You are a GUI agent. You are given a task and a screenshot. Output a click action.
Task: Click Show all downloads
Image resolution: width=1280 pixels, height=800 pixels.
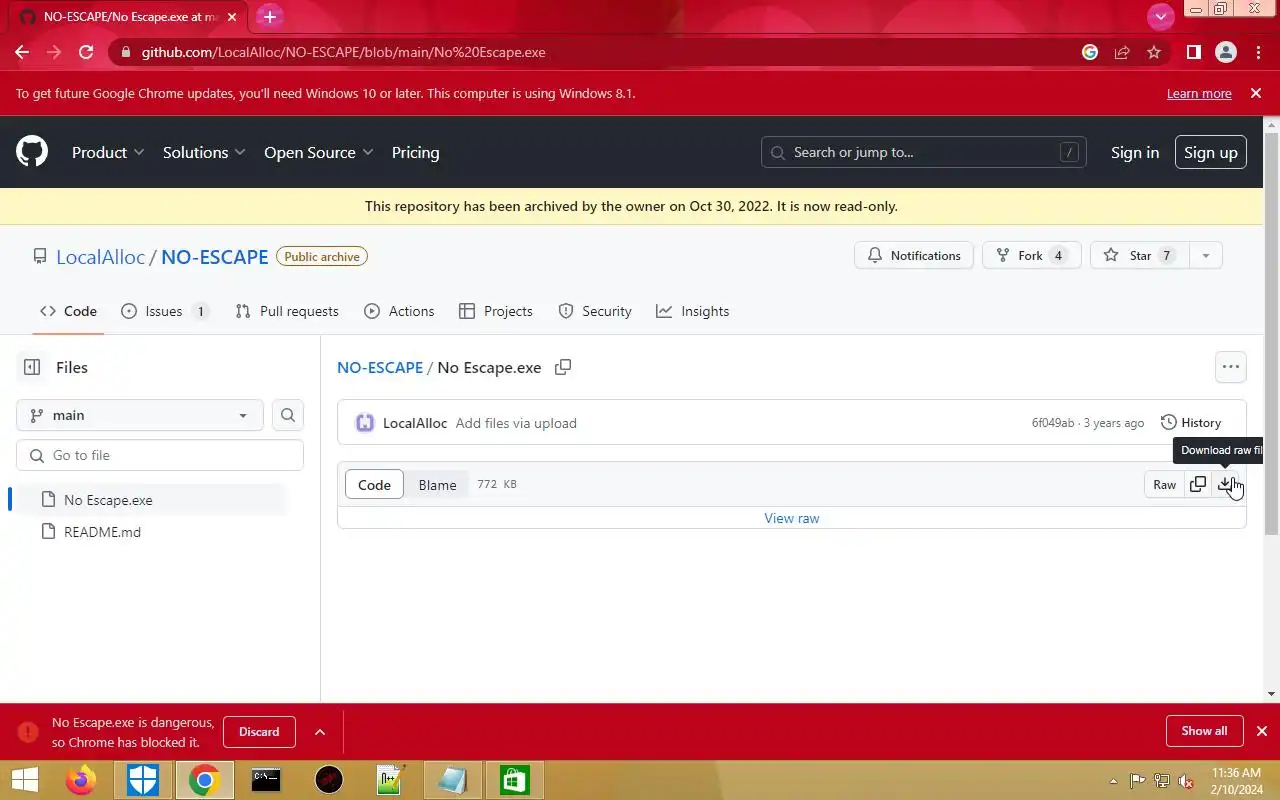(1204, 731)
